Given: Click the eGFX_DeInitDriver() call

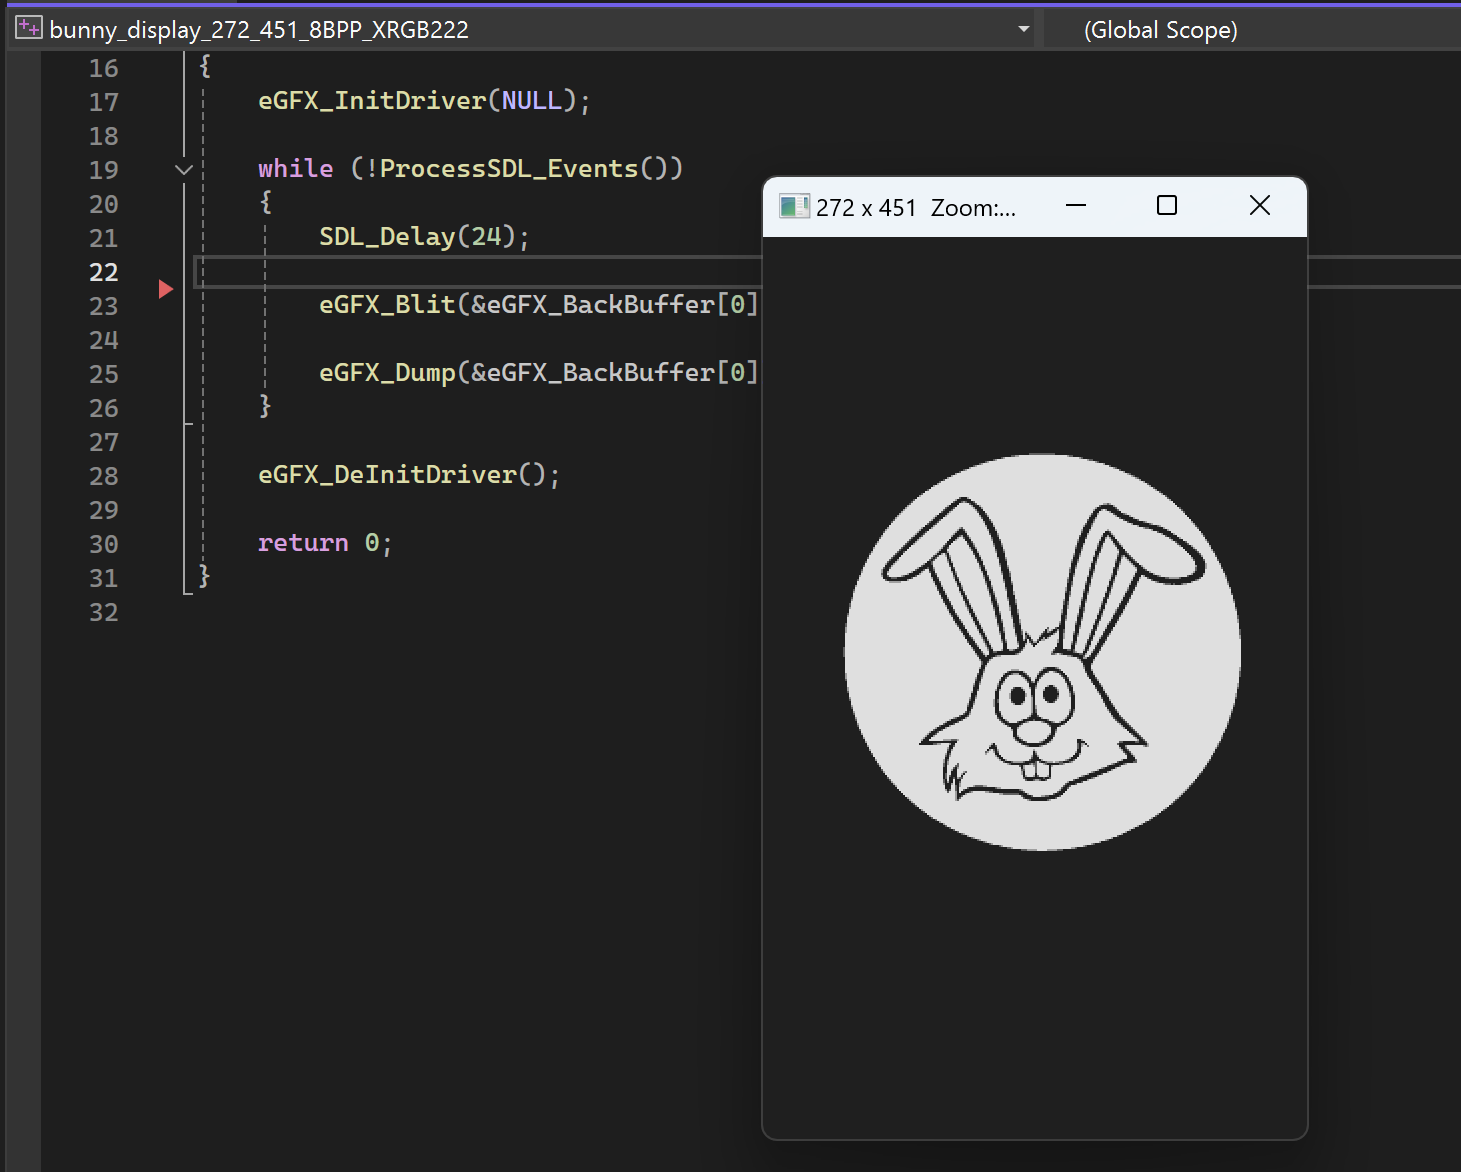Looking at the screenshot, I should pos(400,474).
